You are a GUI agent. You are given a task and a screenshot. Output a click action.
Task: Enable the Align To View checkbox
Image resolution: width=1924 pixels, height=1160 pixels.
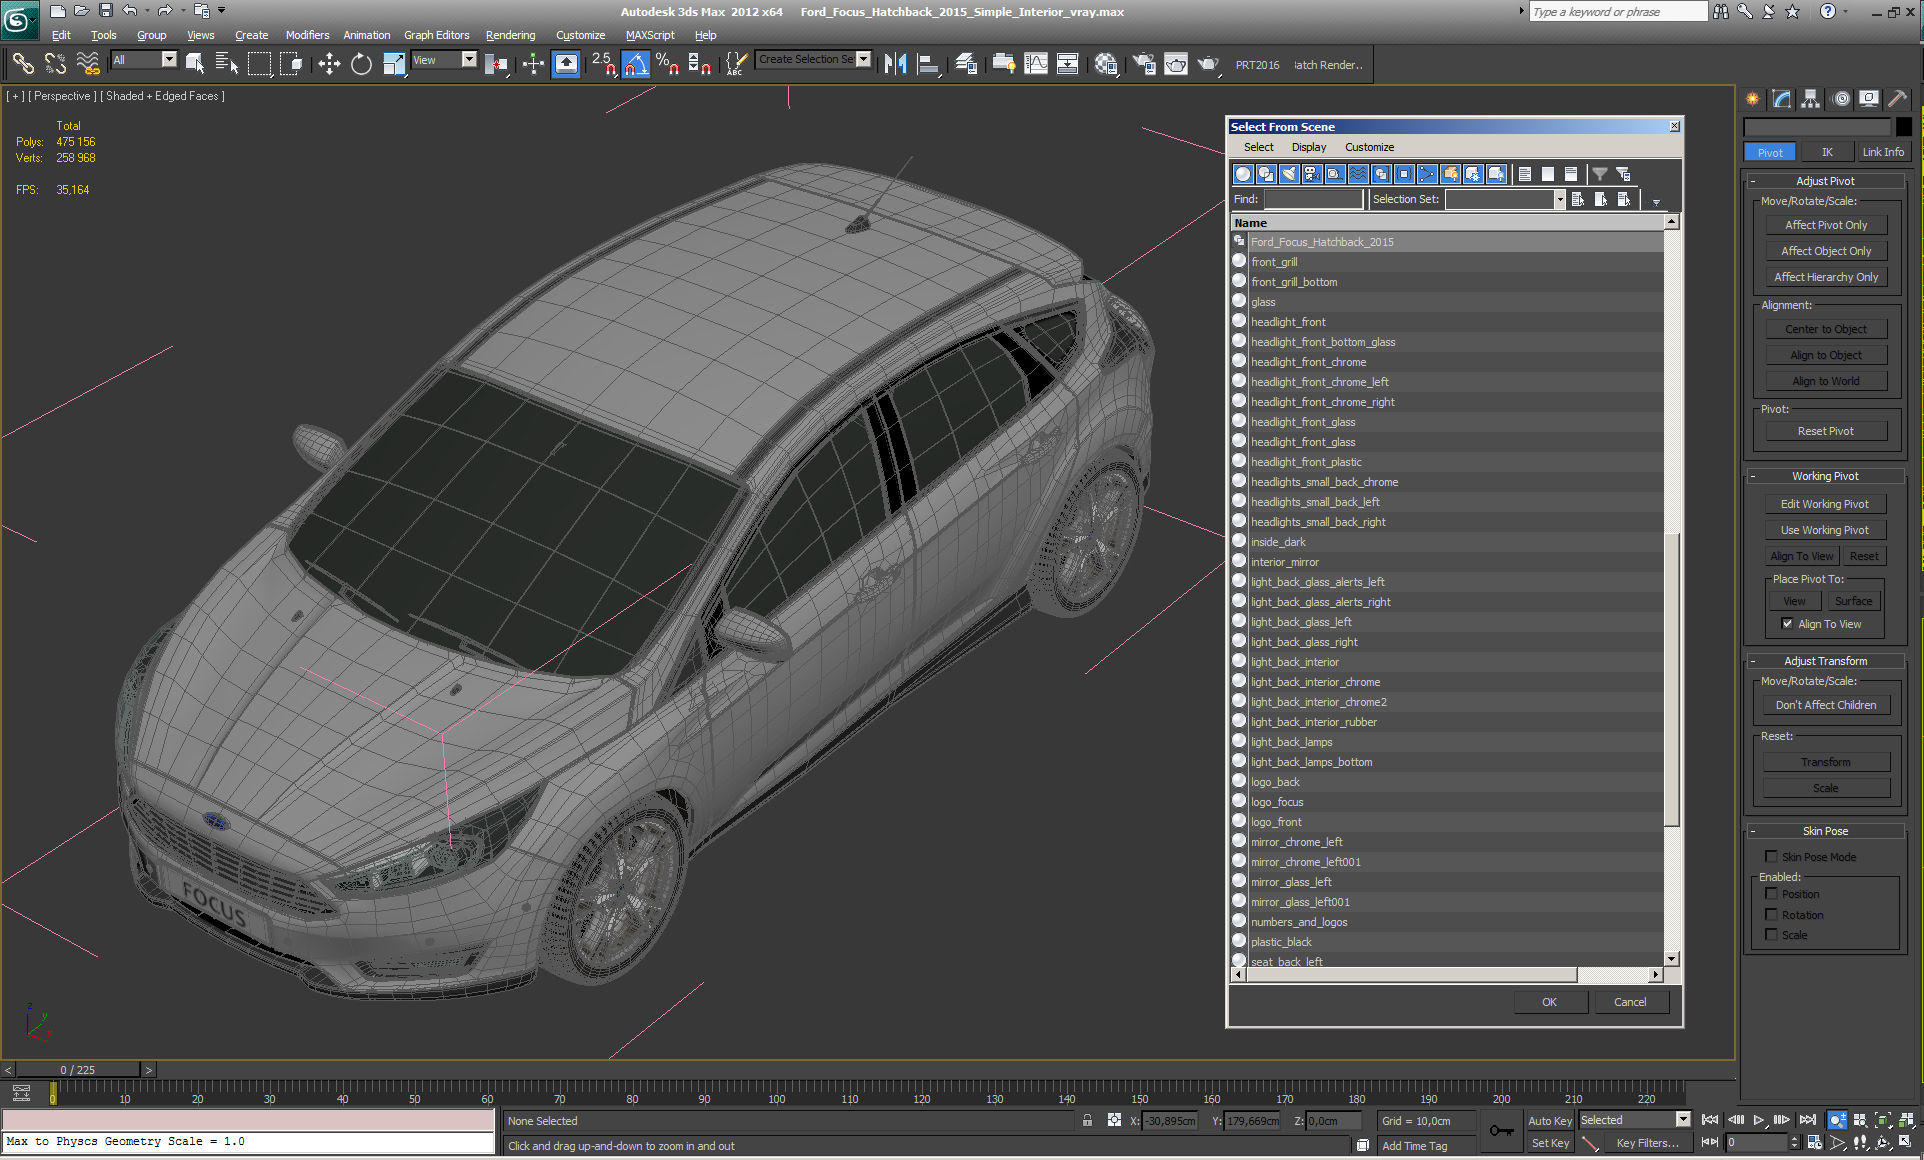[1787, 624]
